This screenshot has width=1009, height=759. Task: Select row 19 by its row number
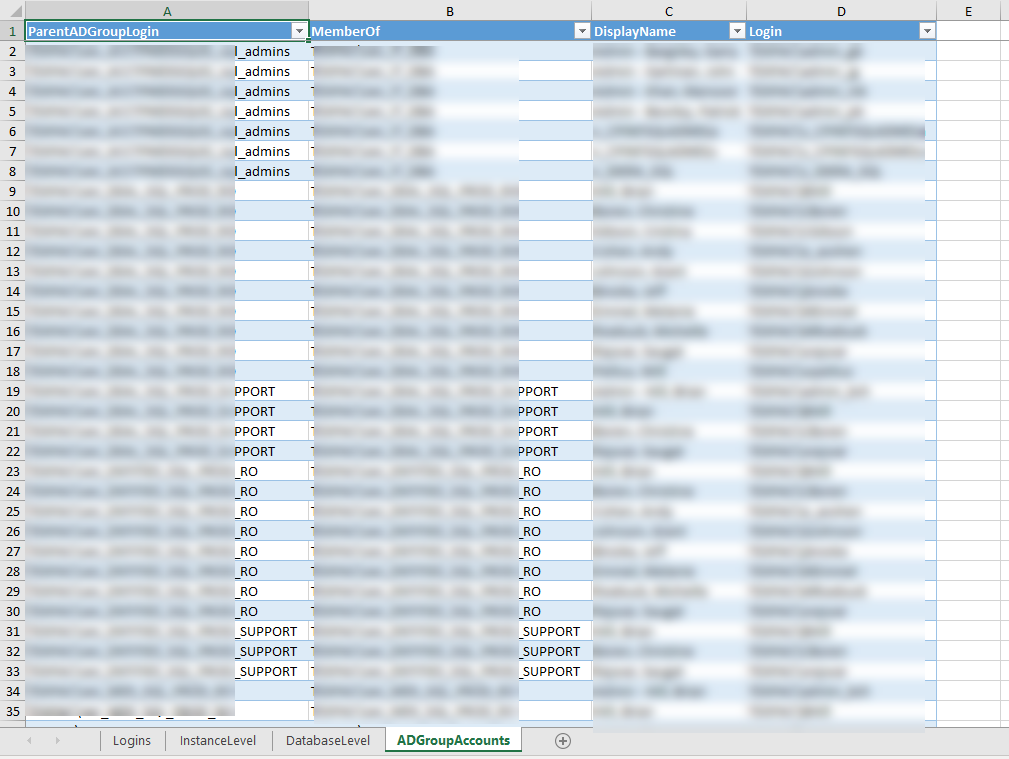[11, 390]
